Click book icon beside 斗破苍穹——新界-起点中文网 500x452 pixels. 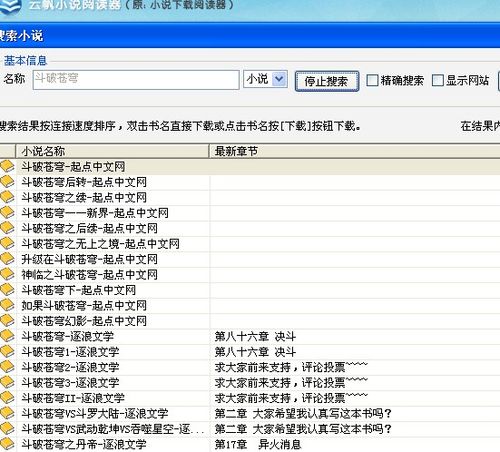[7, 212]
